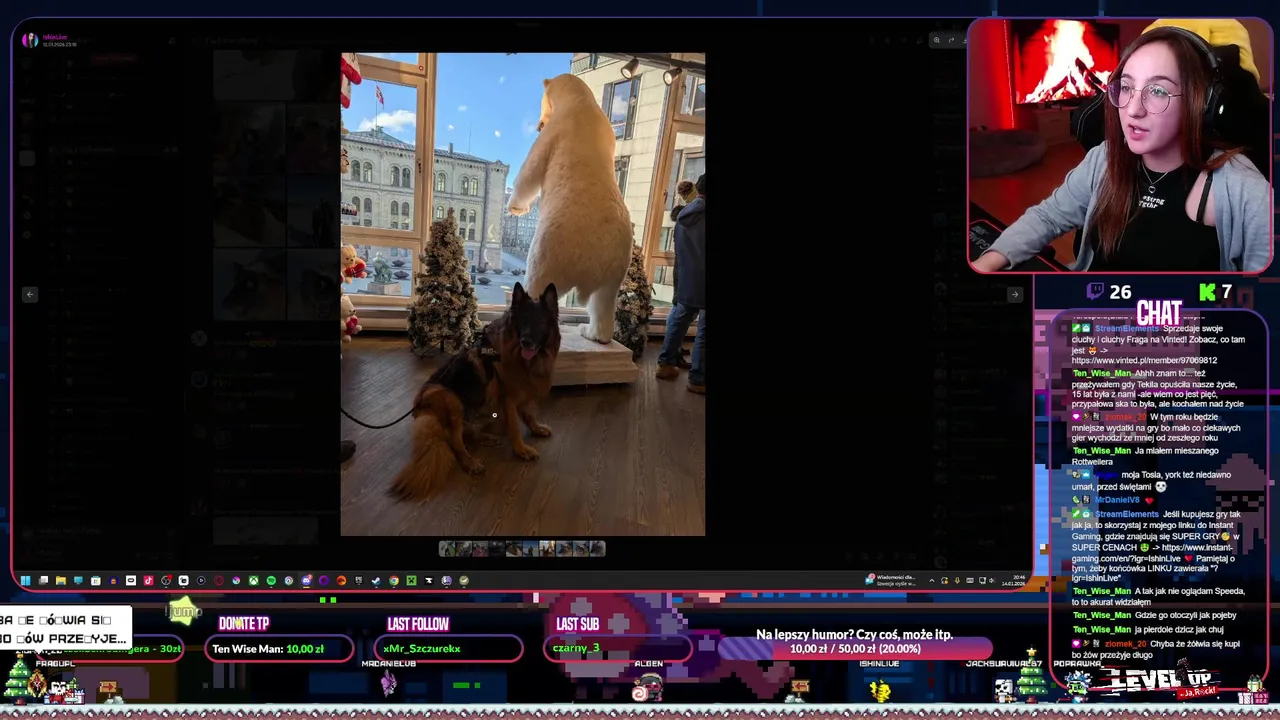Screen dimensions: 1280x720
Task: Click the DONATE TP label
Action: coord(243,623)
